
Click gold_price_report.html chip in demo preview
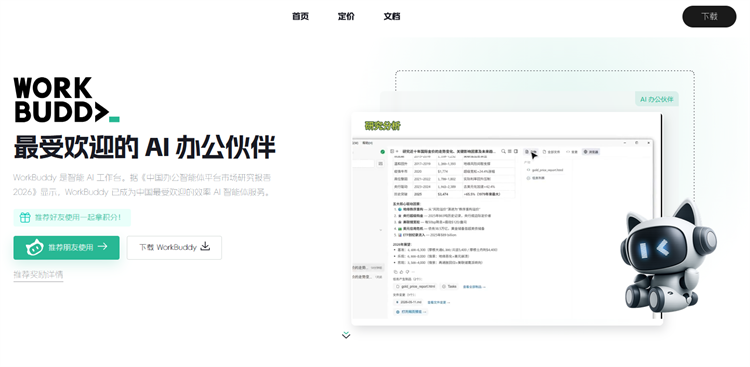[x=415, y=287]
